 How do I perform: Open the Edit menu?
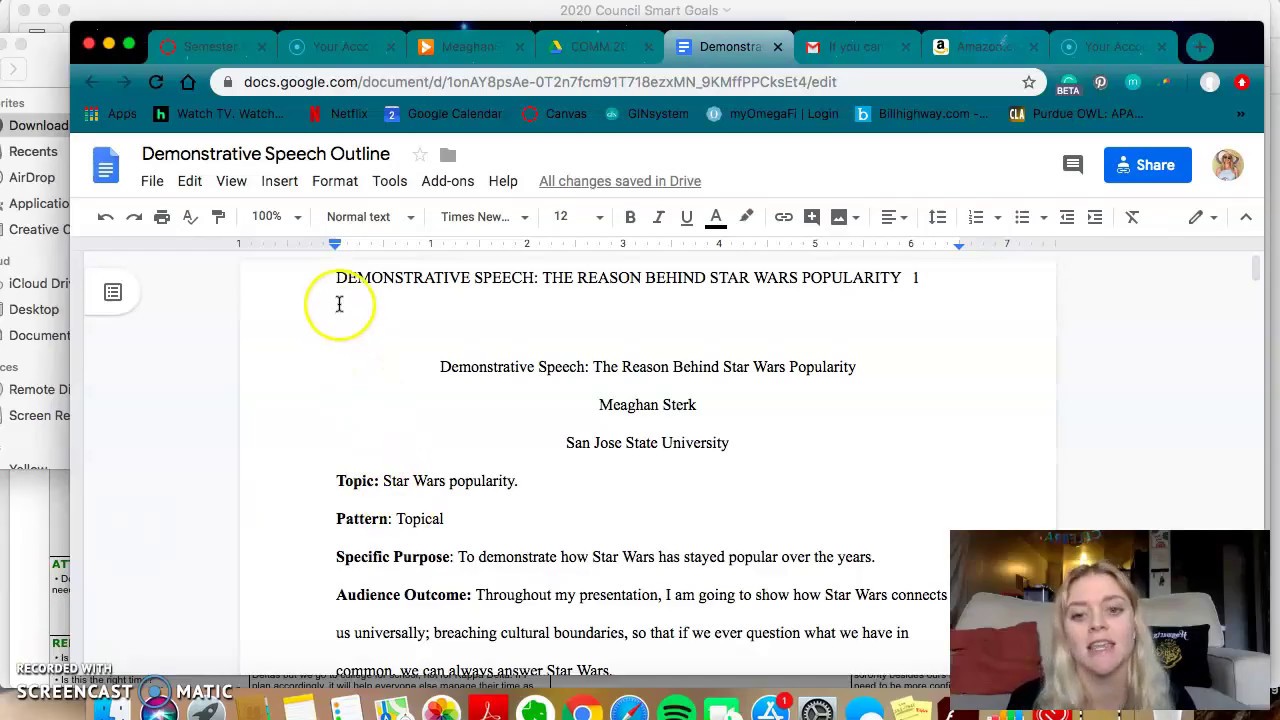coord(189,181)
